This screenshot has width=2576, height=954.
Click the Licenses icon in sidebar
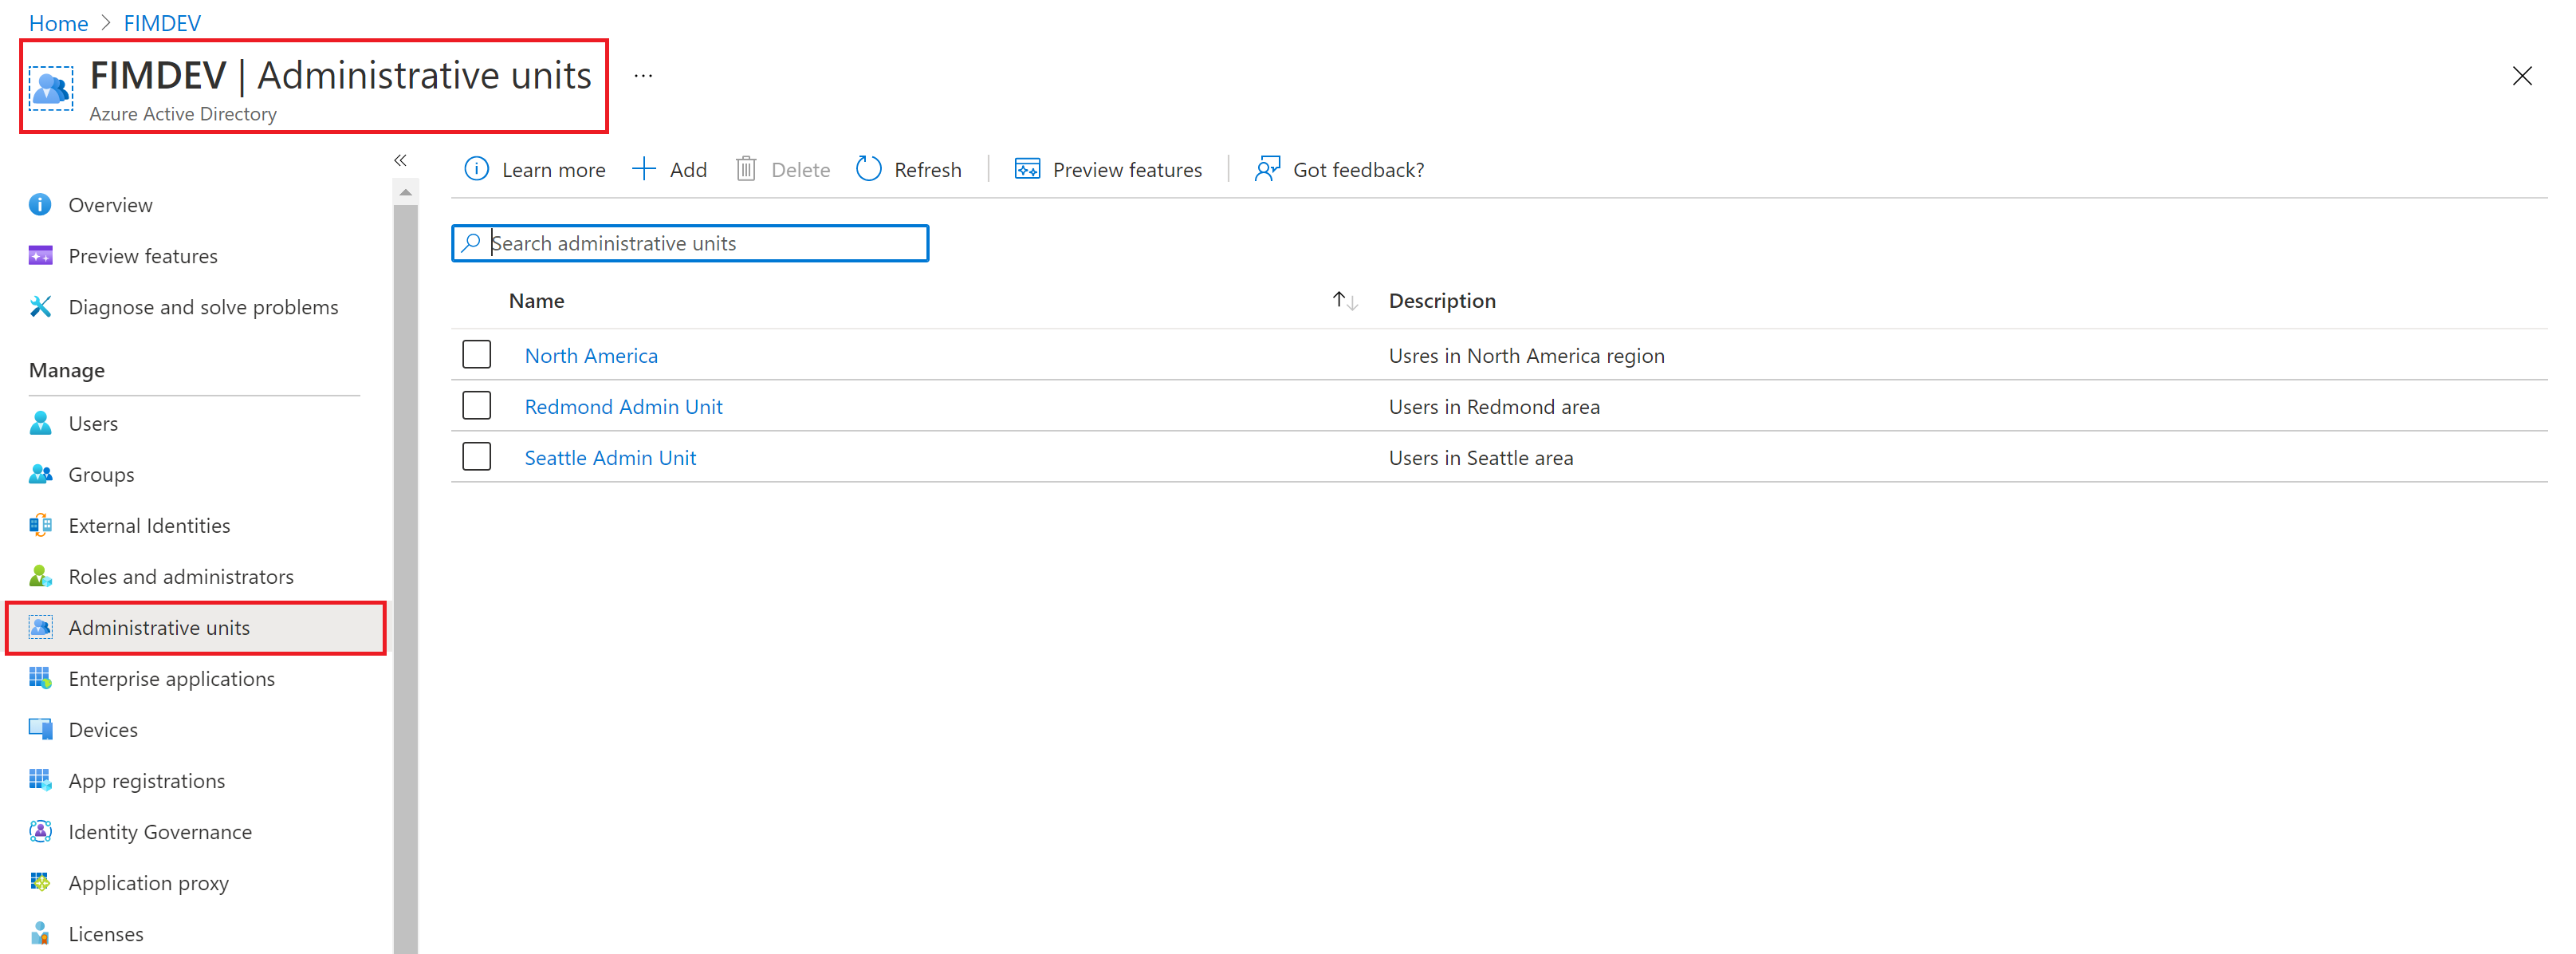[x=40, y=933]
